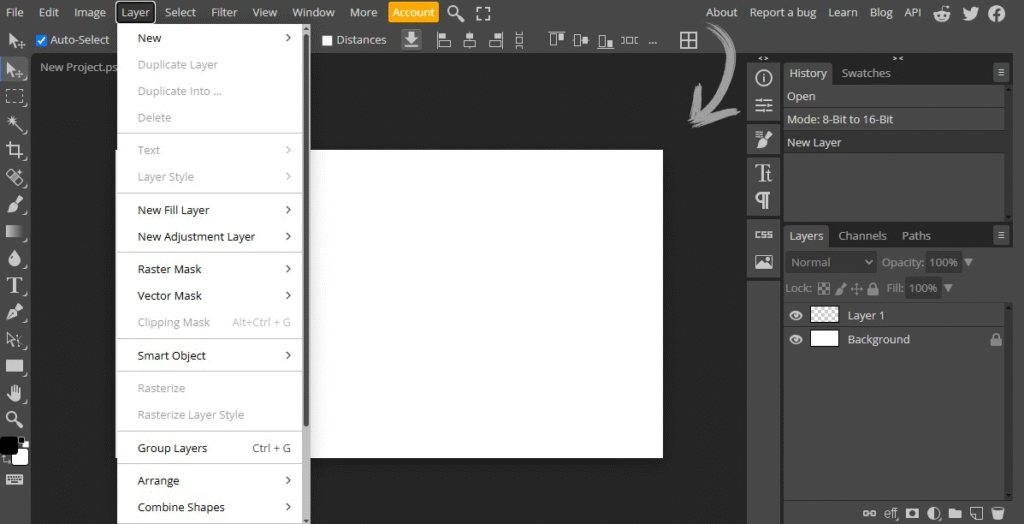Select the Crop tool
1024x524 pixels.
(15, 150)
